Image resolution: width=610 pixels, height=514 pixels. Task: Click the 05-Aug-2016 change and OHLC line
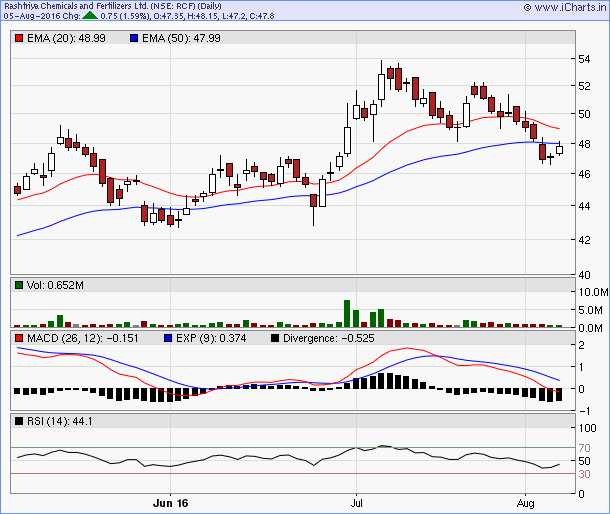139,16
